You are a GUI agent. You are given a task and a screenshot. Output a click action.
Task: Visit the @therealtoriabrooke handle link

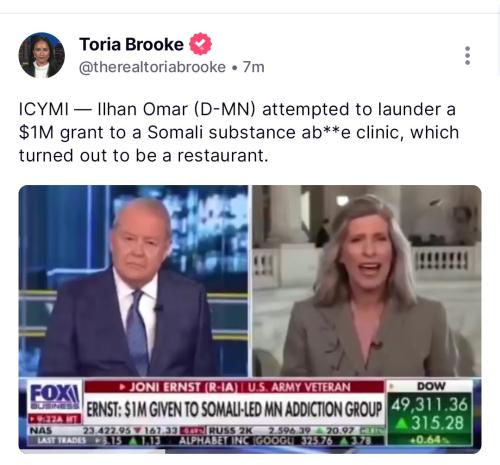[152, 67]
